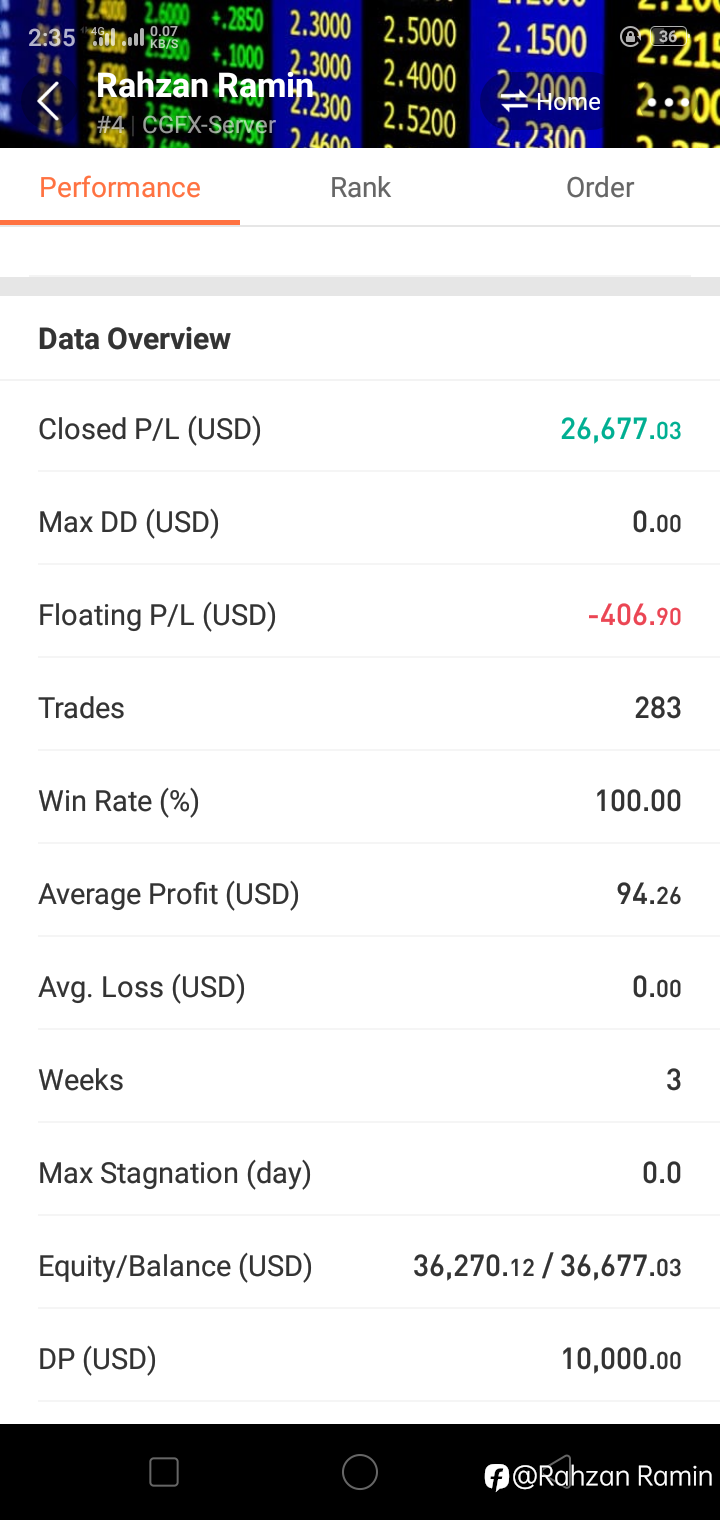The image size is (720, 1520).
Task: Tap the battery indicator icon
Action: pyautogui.click(x=668, y=37)
